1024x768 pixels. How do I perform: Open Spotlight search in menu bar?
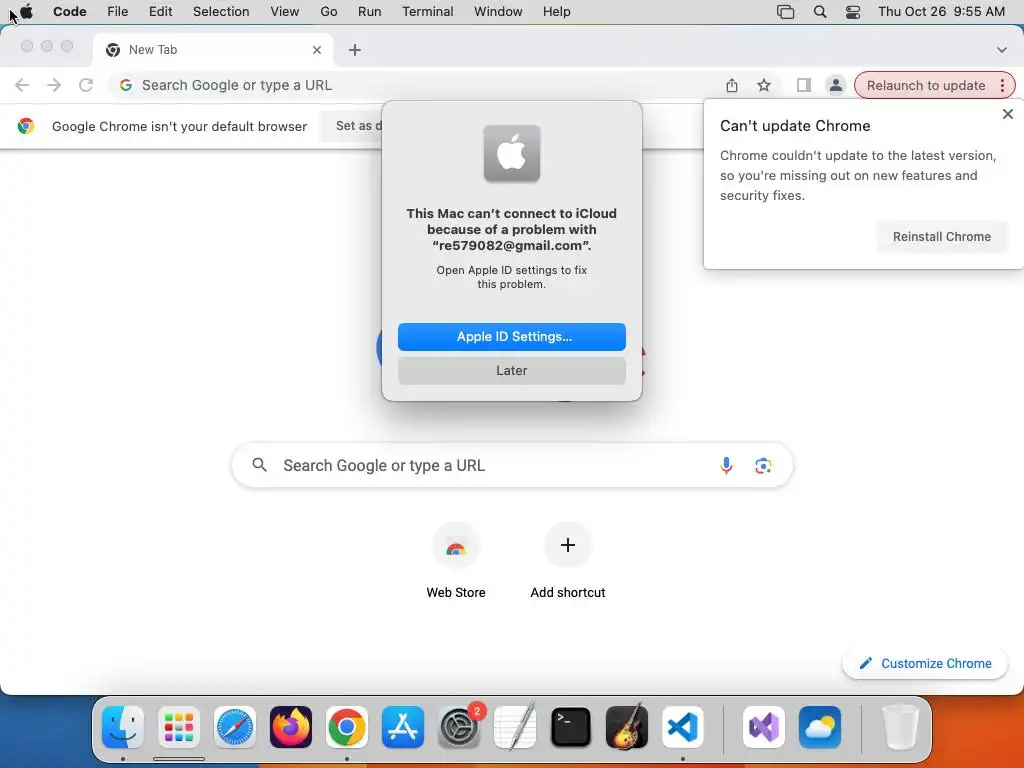(x=820, y=12)
